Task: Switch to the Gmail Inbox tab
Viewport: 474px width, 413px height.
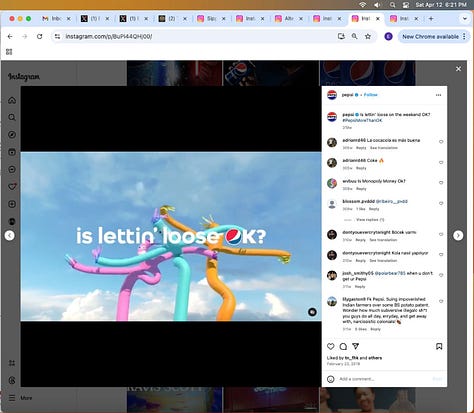Action: (x=57, y=19)
